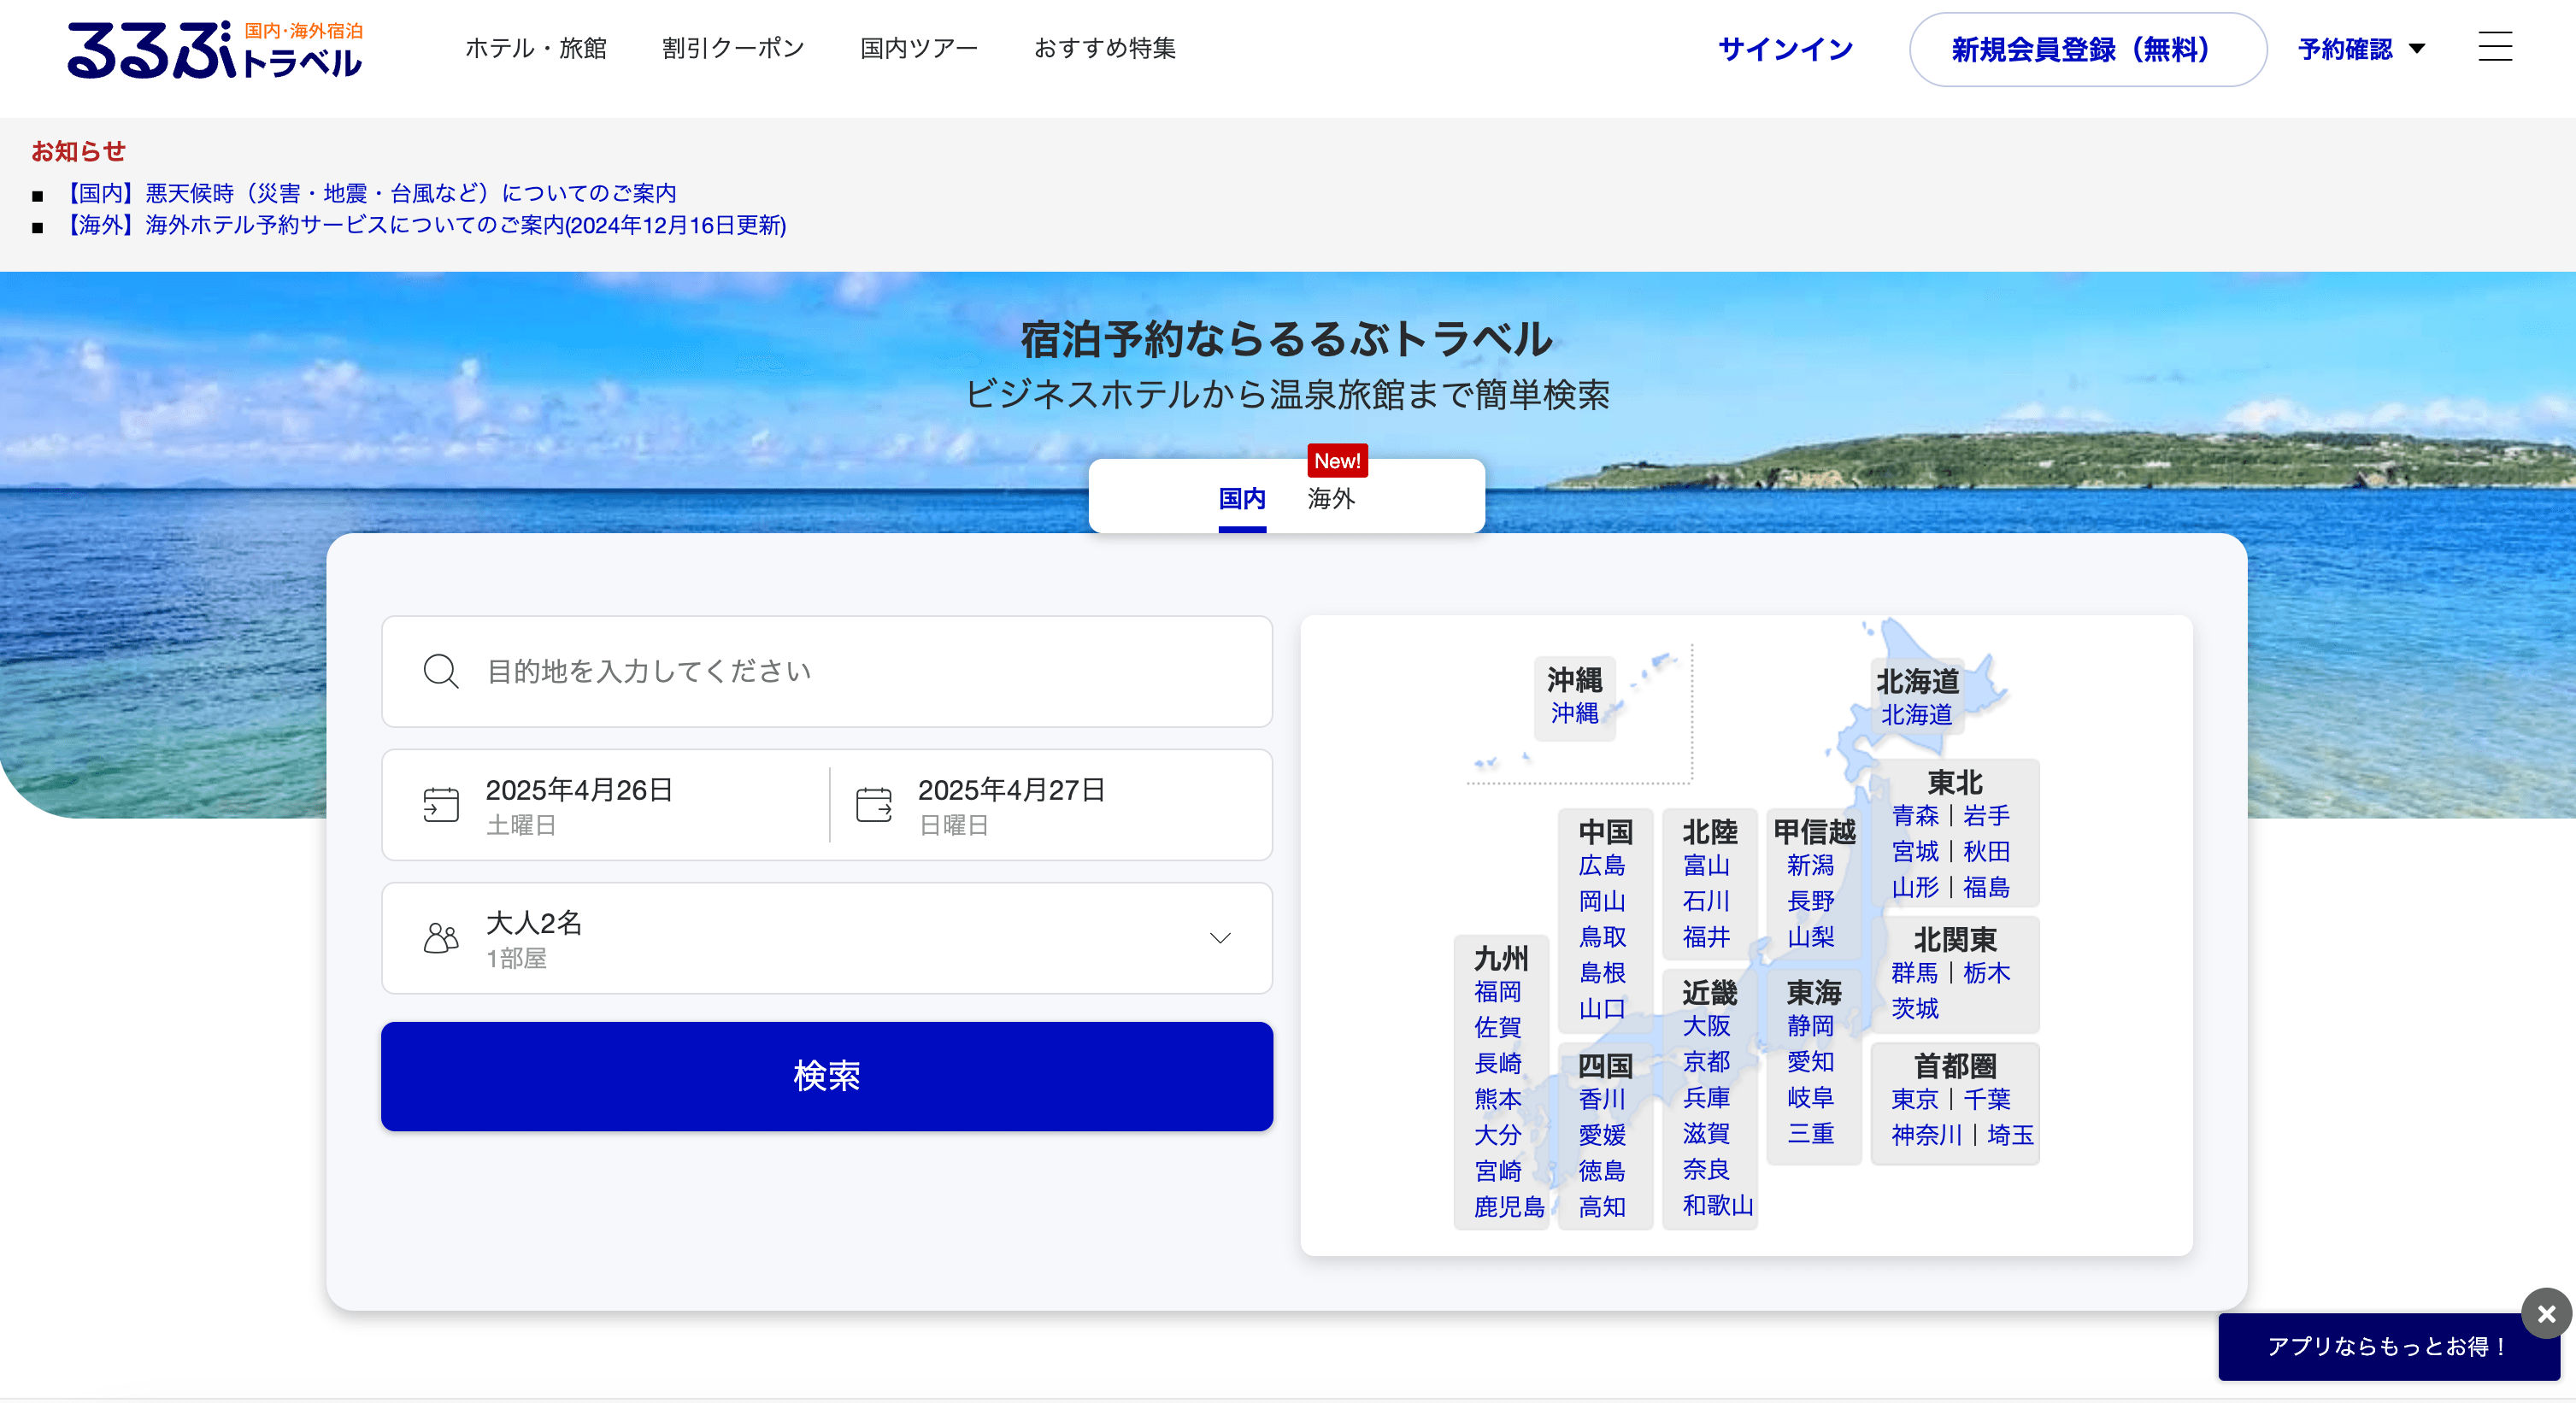Click the check-in calendar icon
Image resolution: width=2576 pixels, height=1403 pixels.
click(441, 805)
